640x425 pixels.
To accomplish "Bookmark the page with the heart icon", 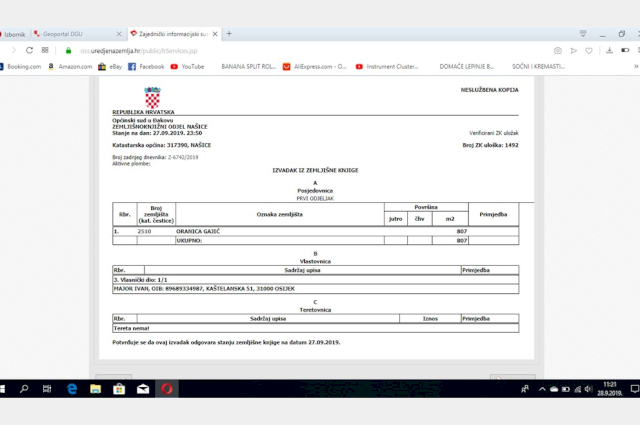I will [589, 51].
